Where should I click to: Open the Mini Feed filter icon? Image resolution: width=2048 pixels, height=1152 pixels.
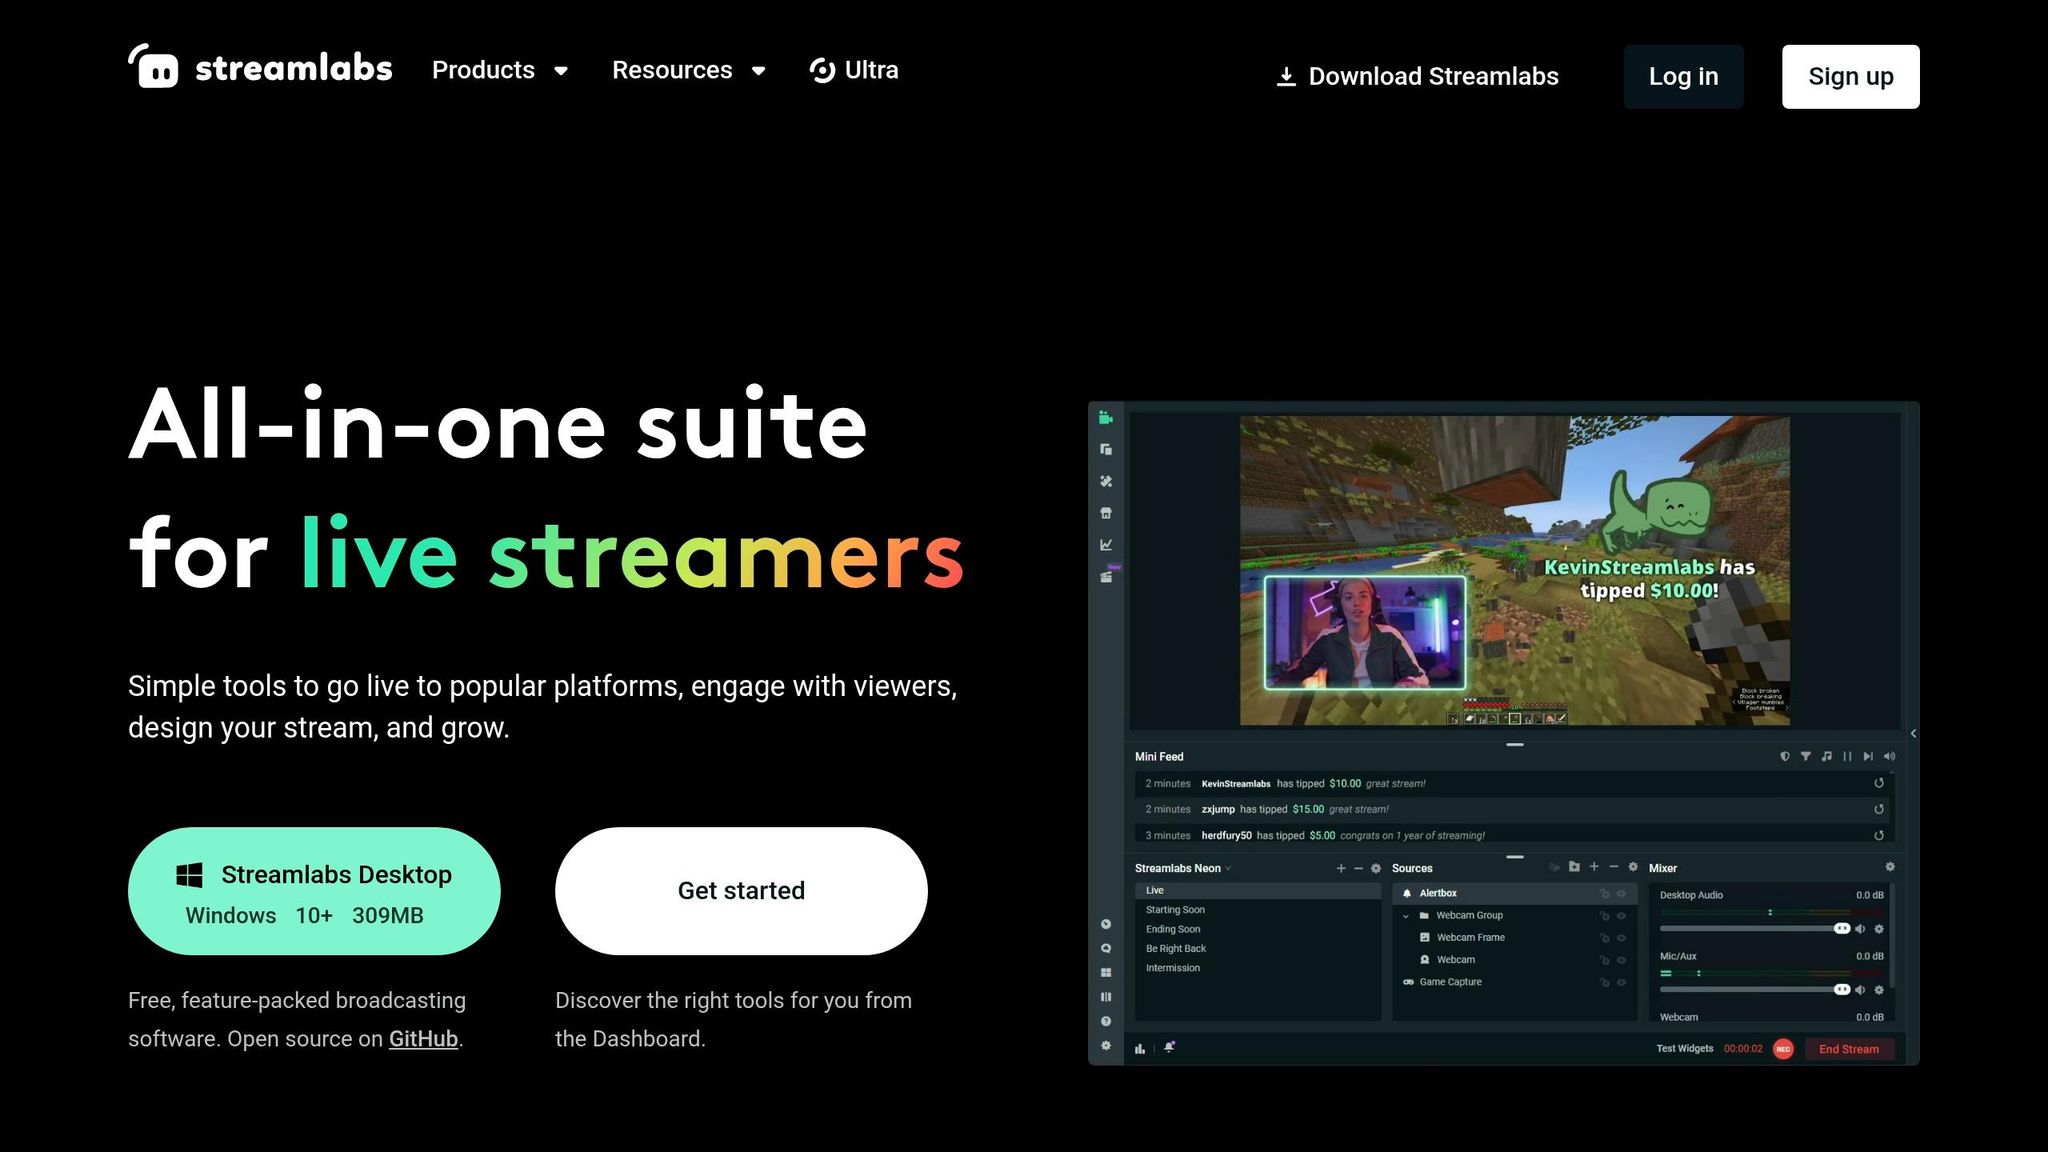tap(1805, 757)
